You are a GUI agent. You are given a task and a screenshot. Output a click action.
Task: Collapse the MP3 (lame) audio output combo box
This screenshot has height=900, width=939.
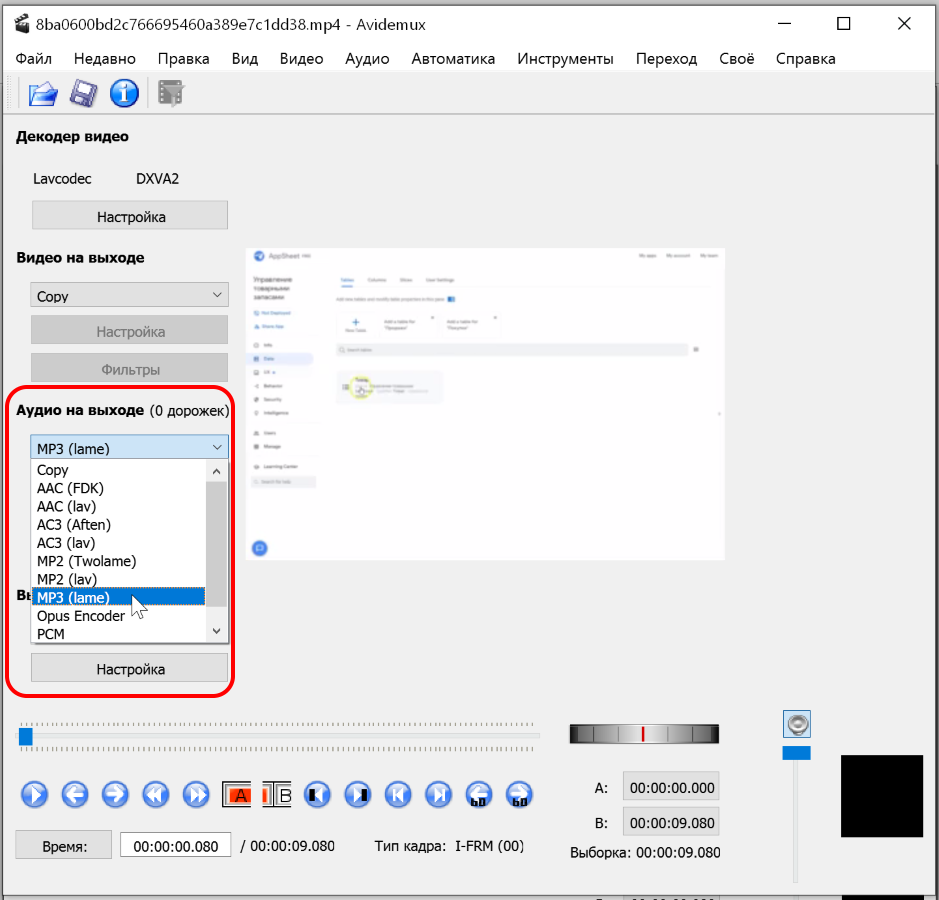130,448
